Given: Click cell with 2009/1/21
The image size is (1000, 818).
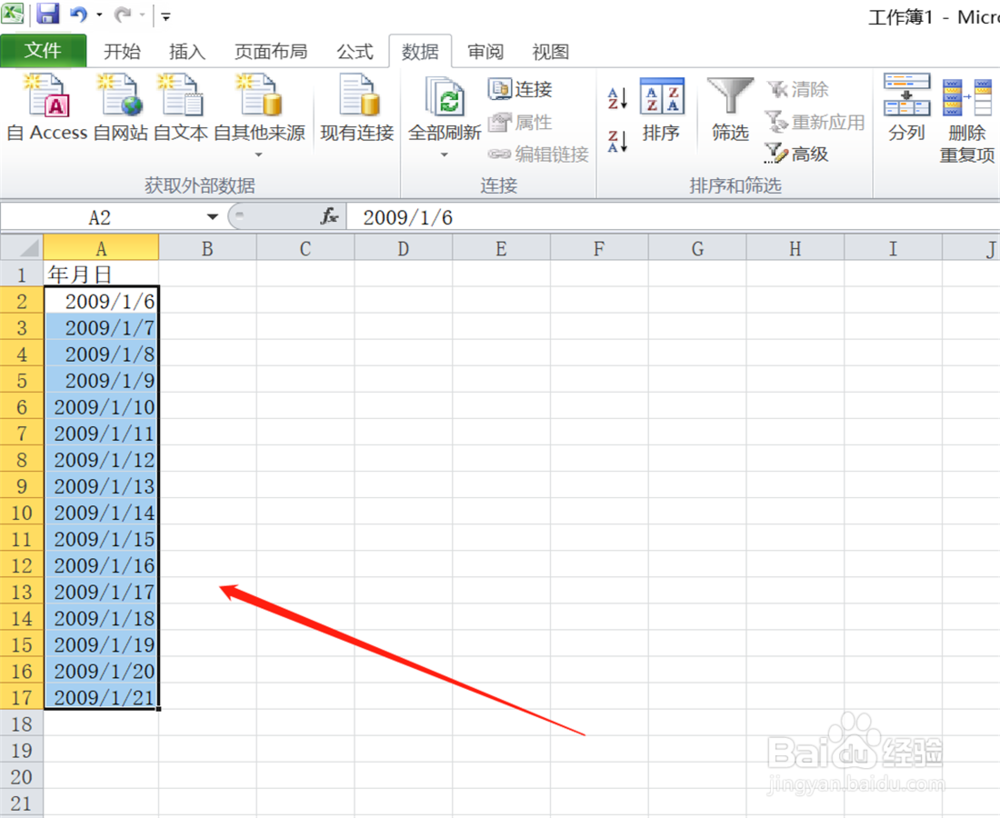Looking at the screenshot, I should pyautogui.click(x=101, y=697).
